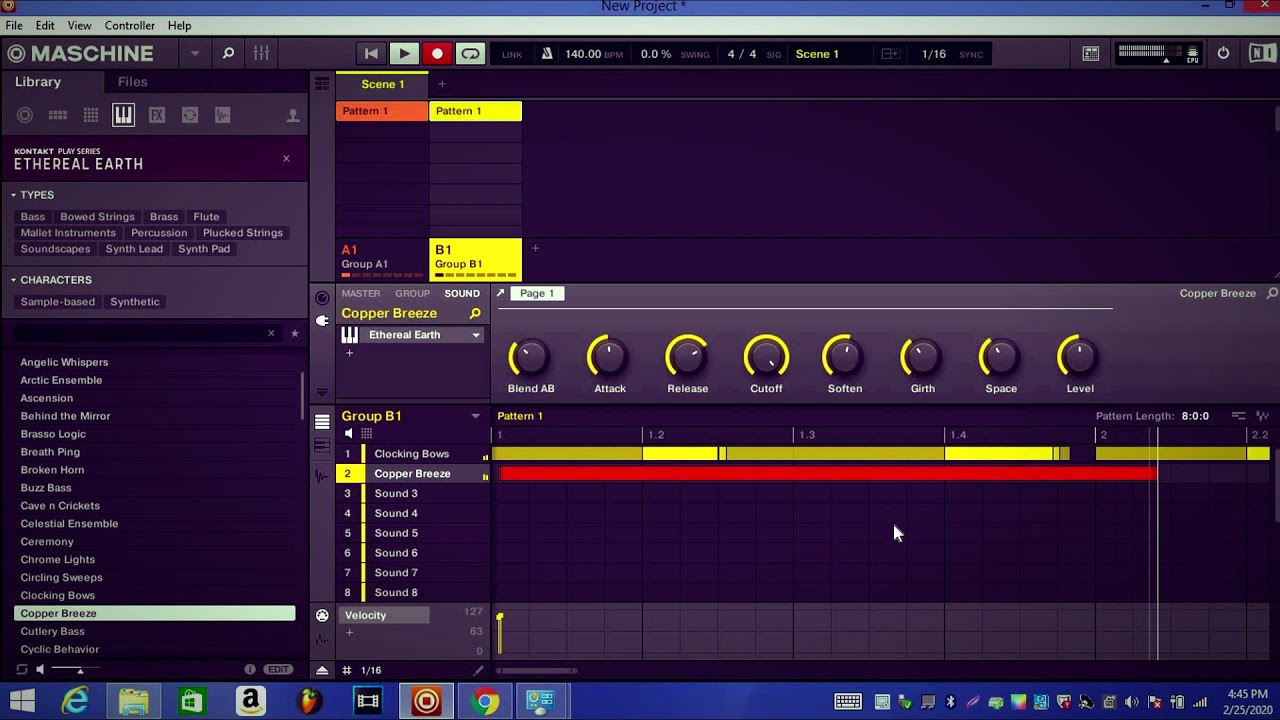This screenshot has height=720, width=1280.
Task: Switch to user content icon
Action: [293, 116]
